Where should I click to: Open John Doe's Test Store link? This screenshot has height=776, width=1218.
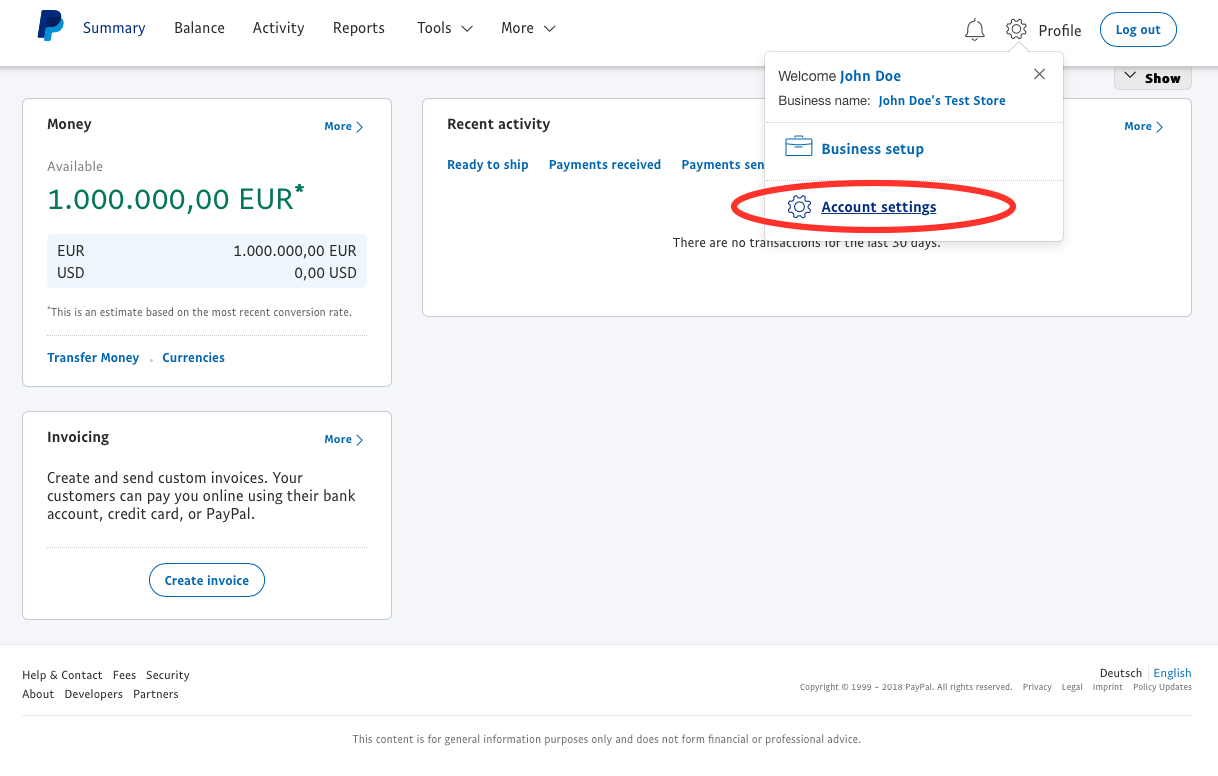point(942,101)
